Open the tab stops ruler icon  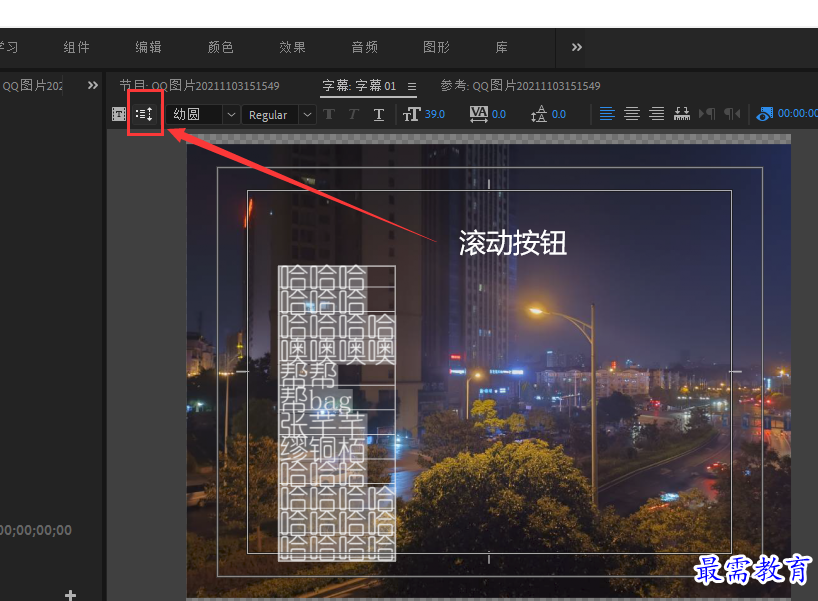tap(682, 113)
